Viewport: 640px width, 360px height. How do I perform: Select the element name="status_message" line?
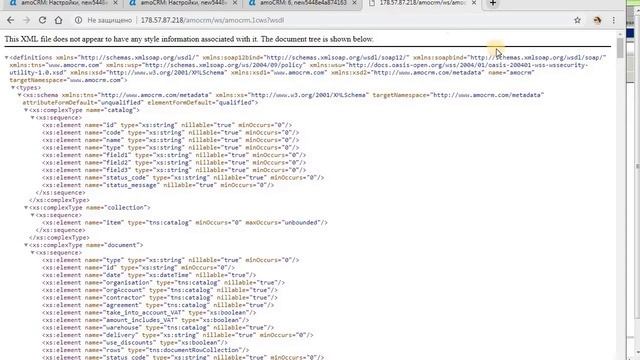coord(158,185)
